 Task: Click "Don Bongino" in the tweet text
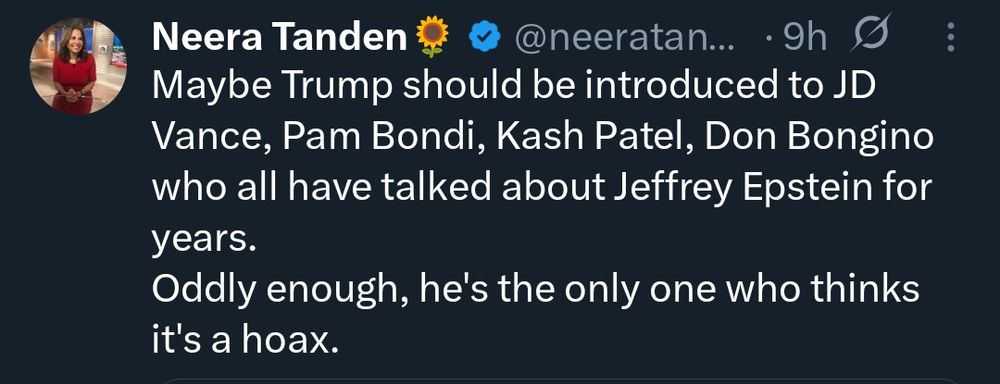818,138
